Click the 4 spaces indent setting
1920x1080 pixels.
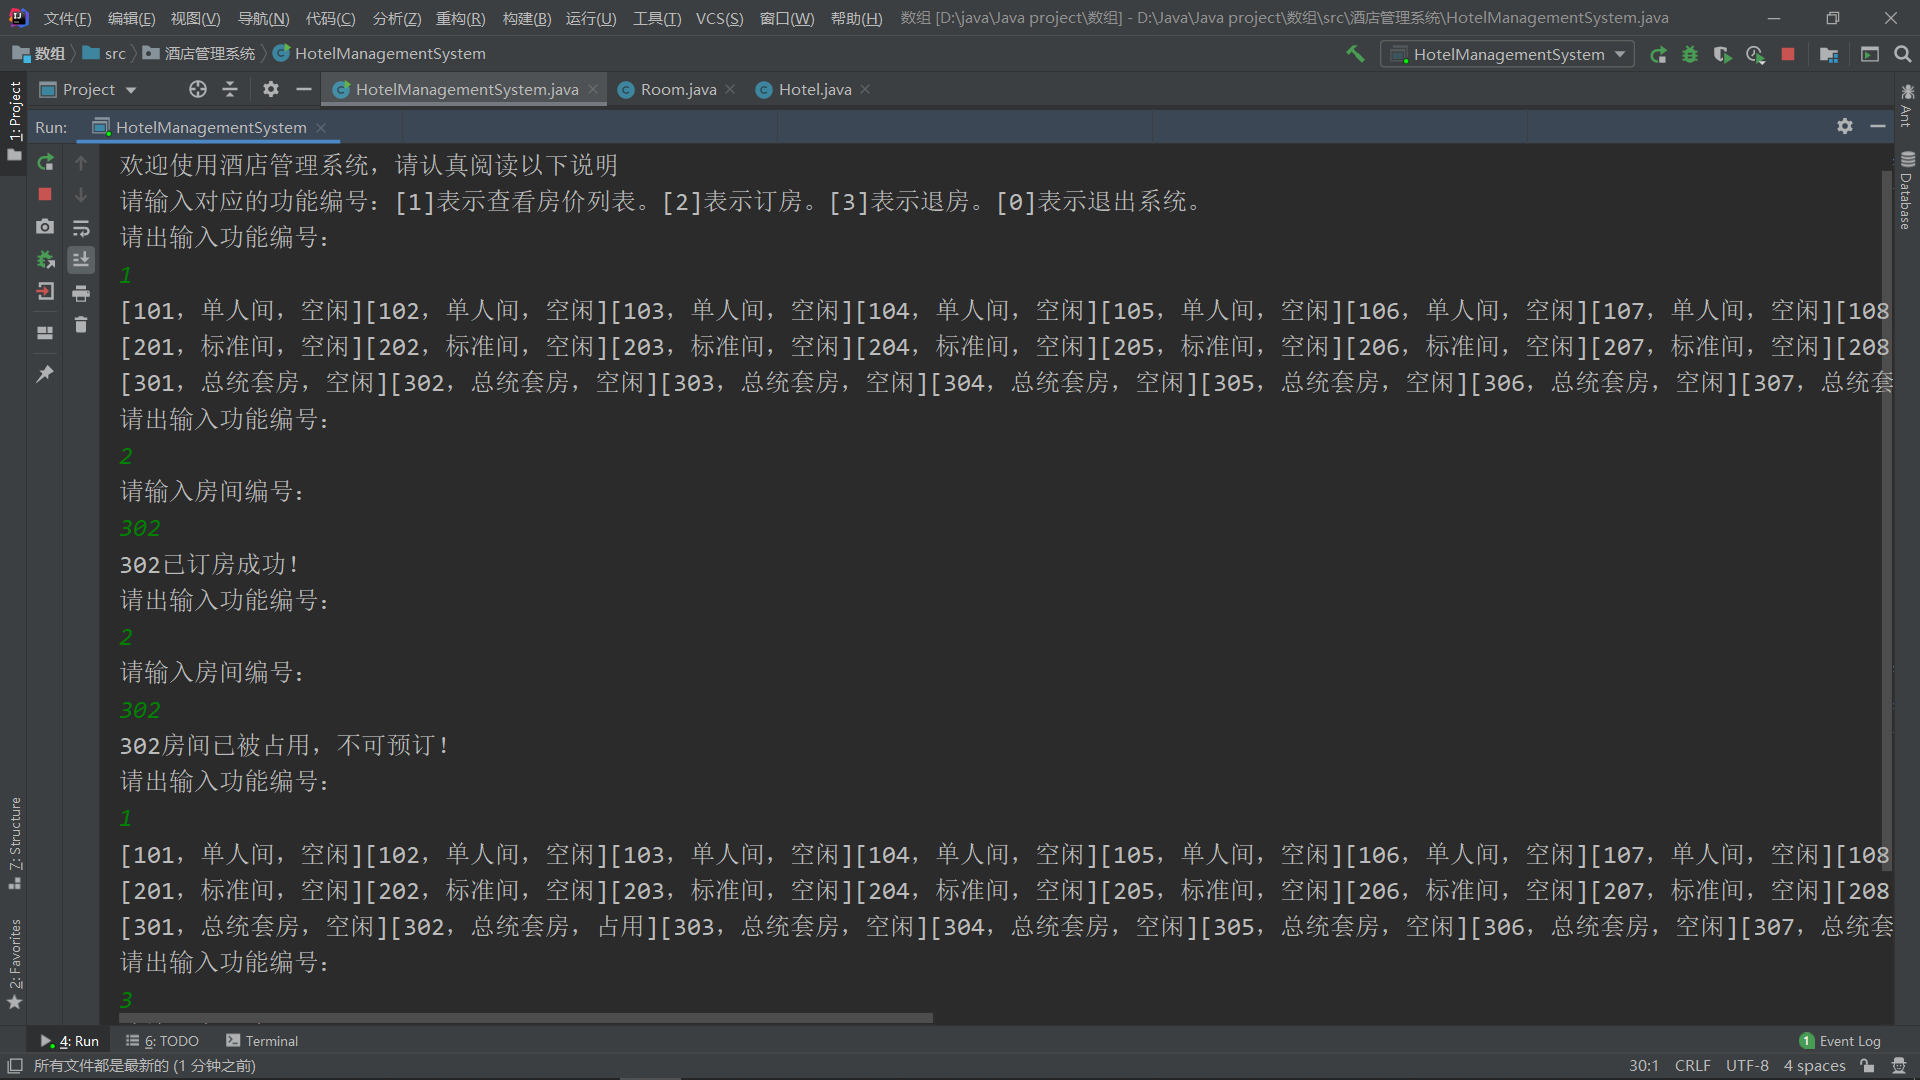1814,1066
